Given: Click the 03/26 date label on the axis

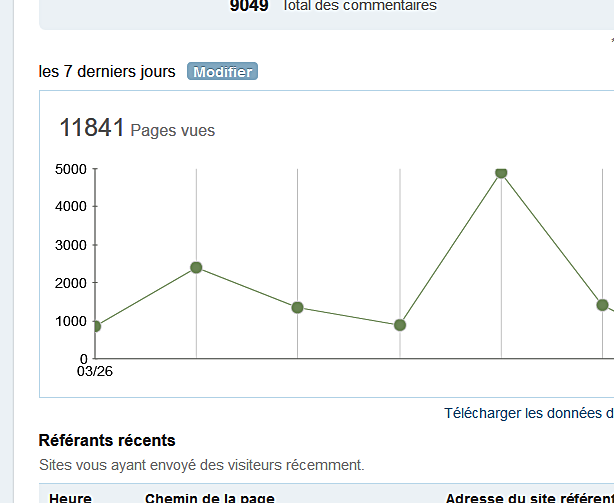Looking at the screenshot, I should [x=94, y=371].
